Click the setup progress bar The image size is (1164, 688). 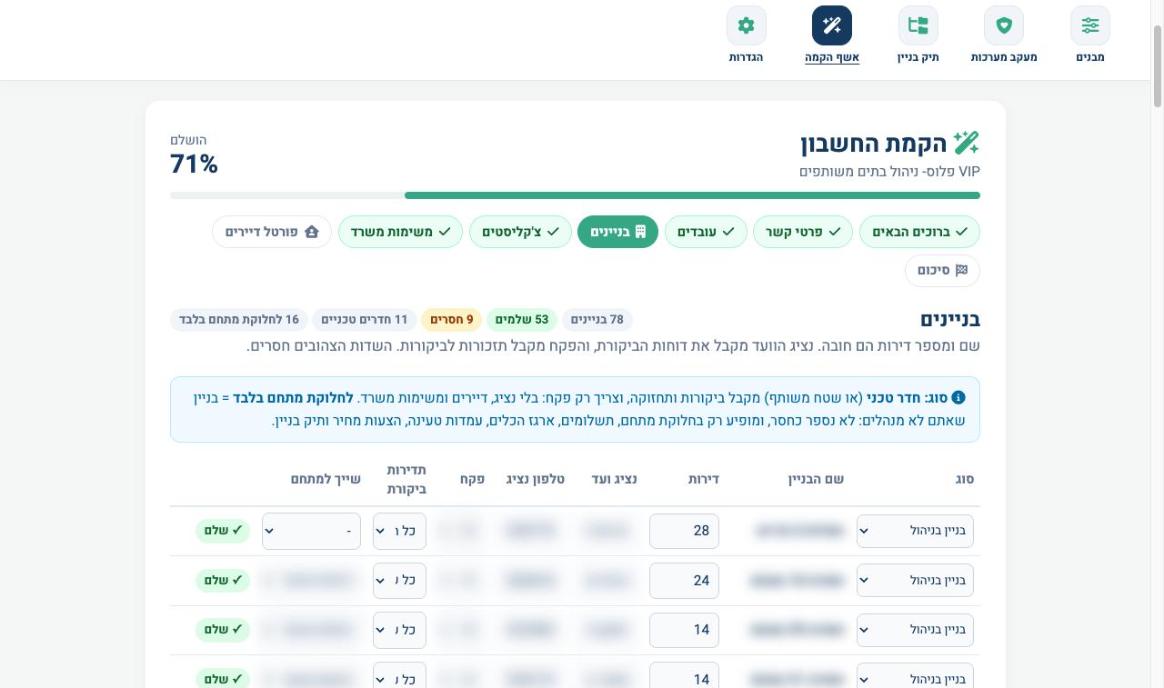[x=575, y=195]
